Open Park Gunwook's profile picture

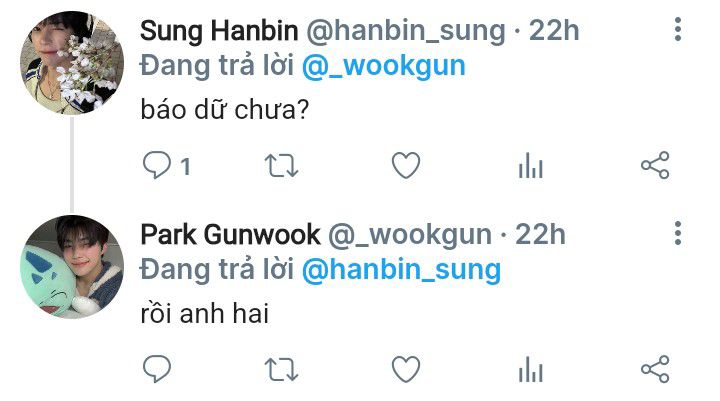(72, 267)
